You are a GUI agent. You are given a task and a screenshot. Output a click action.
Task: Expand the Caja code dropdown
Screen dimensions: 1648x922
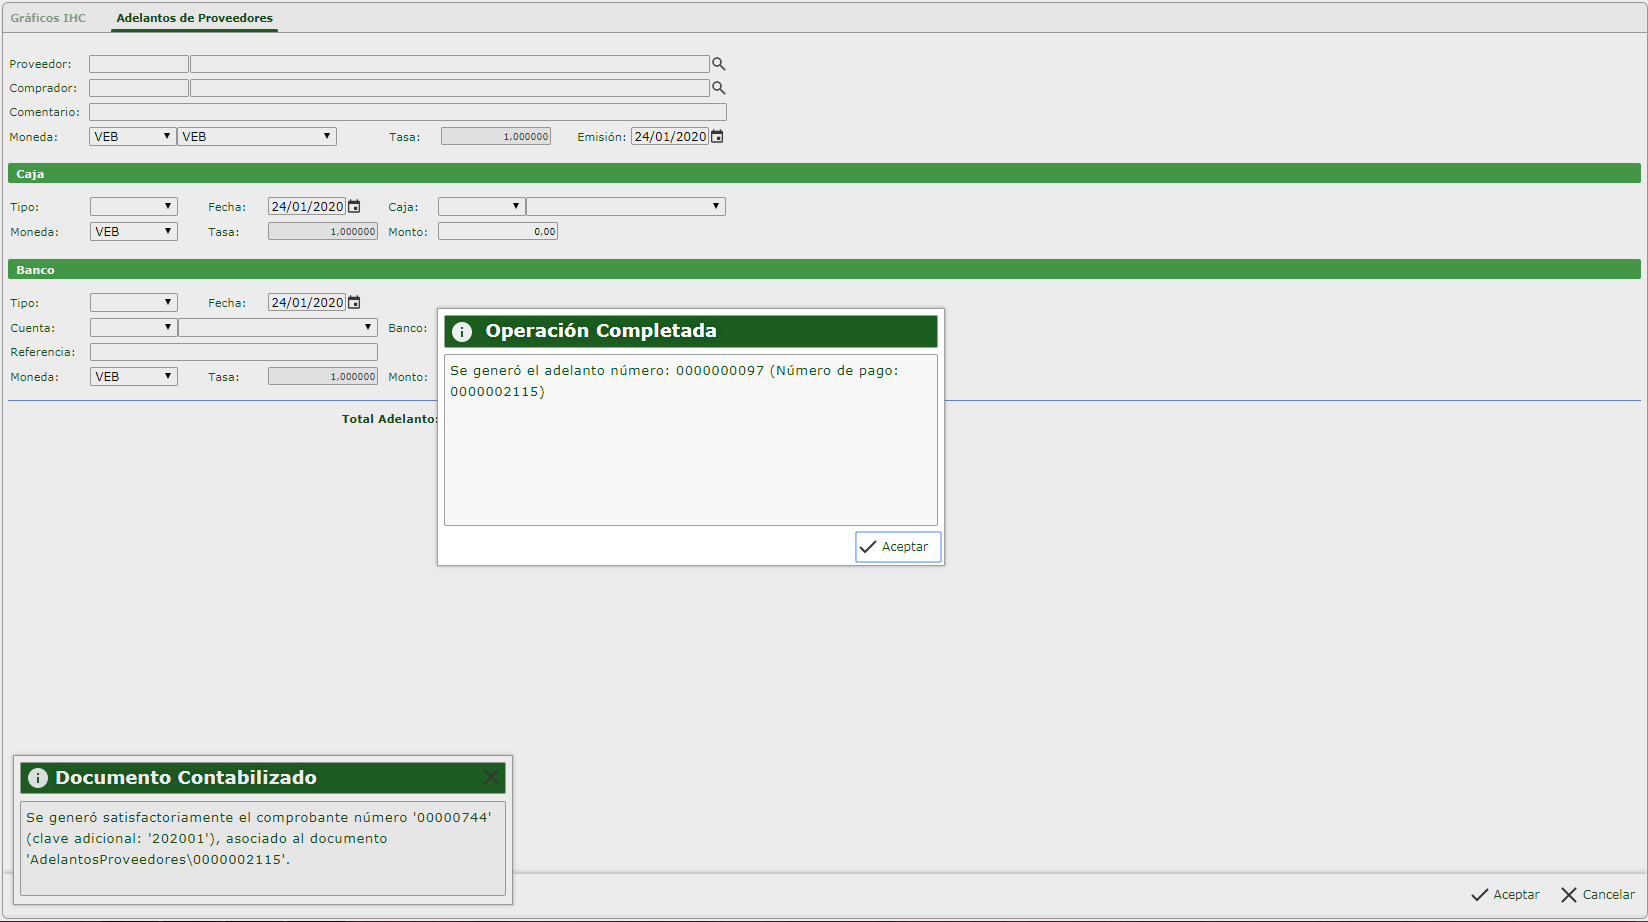point(481,207)
